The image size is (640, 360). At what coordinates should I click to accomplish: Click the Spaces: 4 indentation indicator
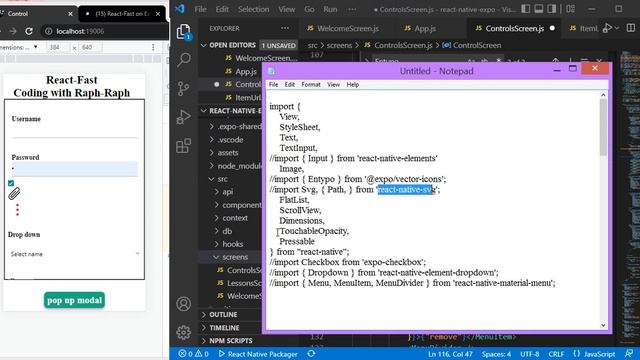pyautogui.click(x=496, y=354)
